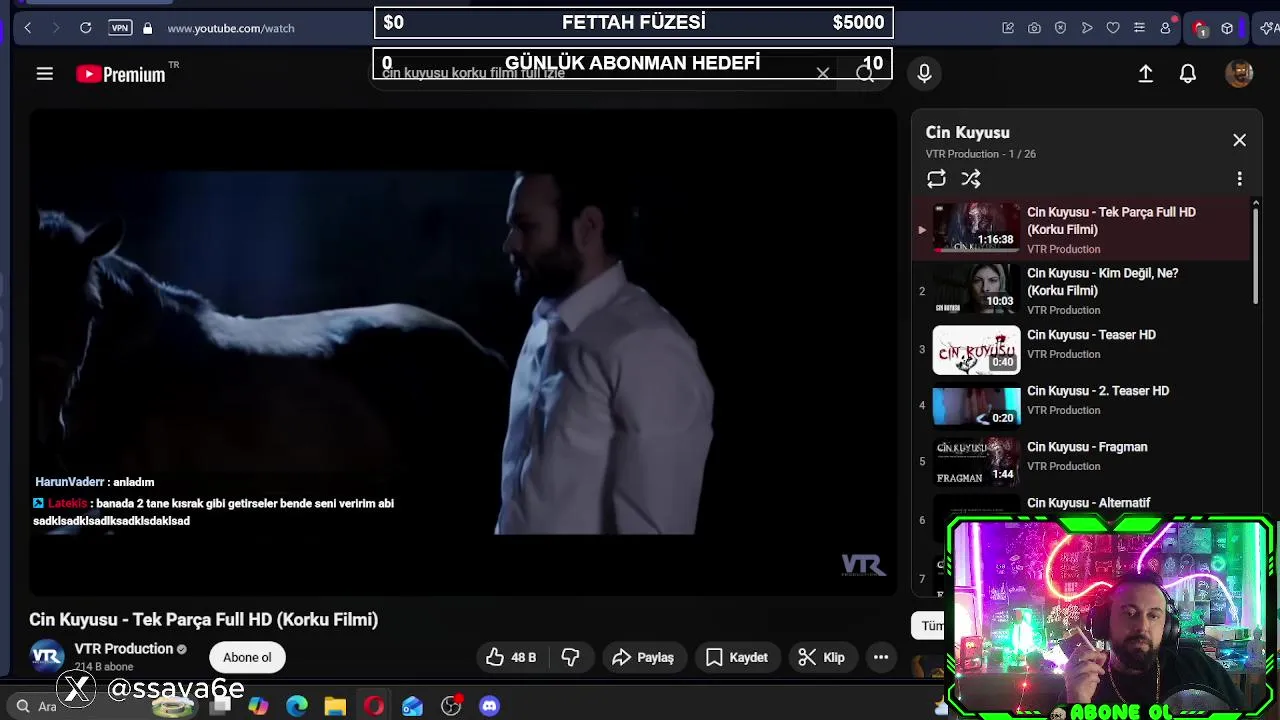This screenshot has height=720, width=1280.
Task: Create a clip via Klip button
Action: click(822, 657)
